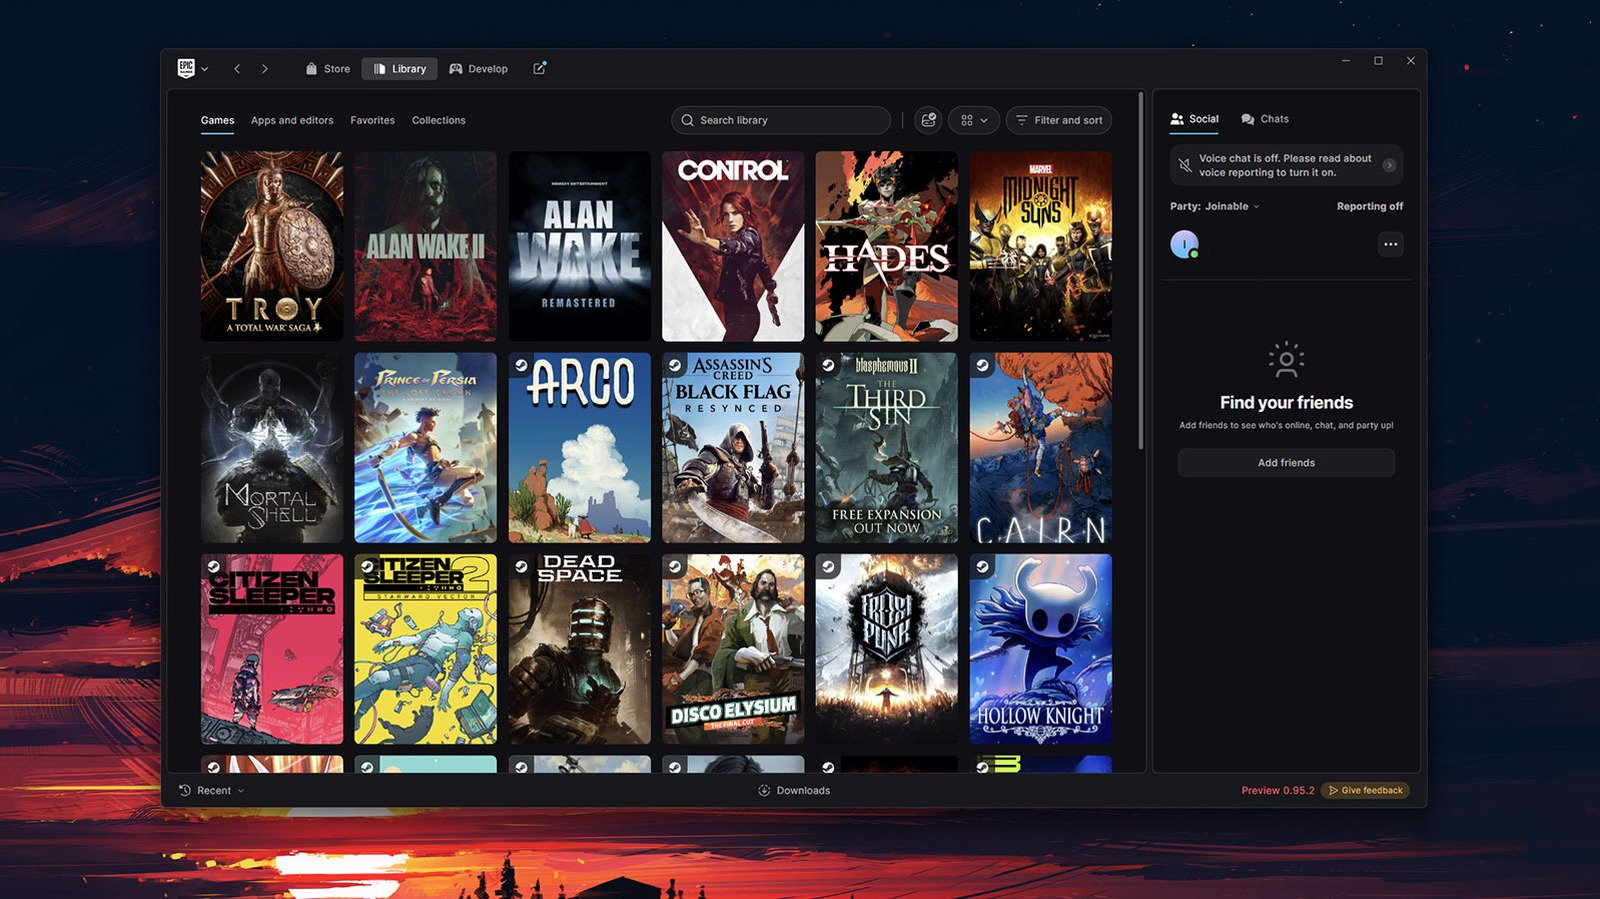Click the badge icon on the Arco cover

tap(521, 365)
